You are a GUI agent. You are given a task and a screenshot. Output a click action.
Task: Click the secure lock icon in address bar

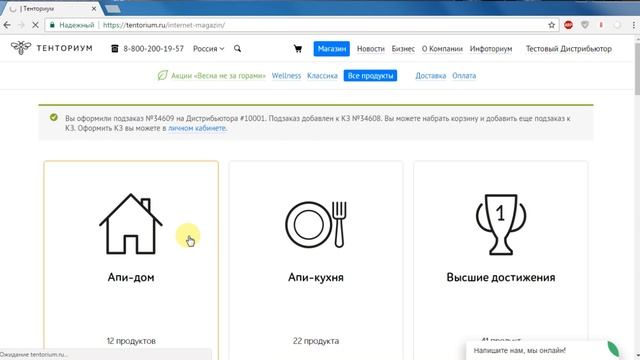point(52,25)
